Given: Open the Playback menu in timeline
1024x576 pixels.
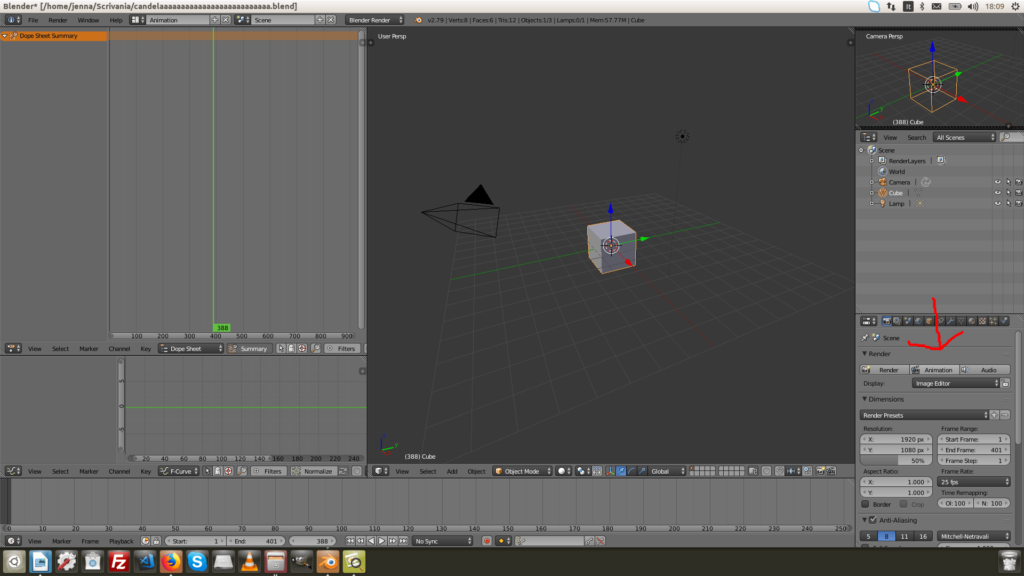Looking at the screenshot, I should pos(121,541).
